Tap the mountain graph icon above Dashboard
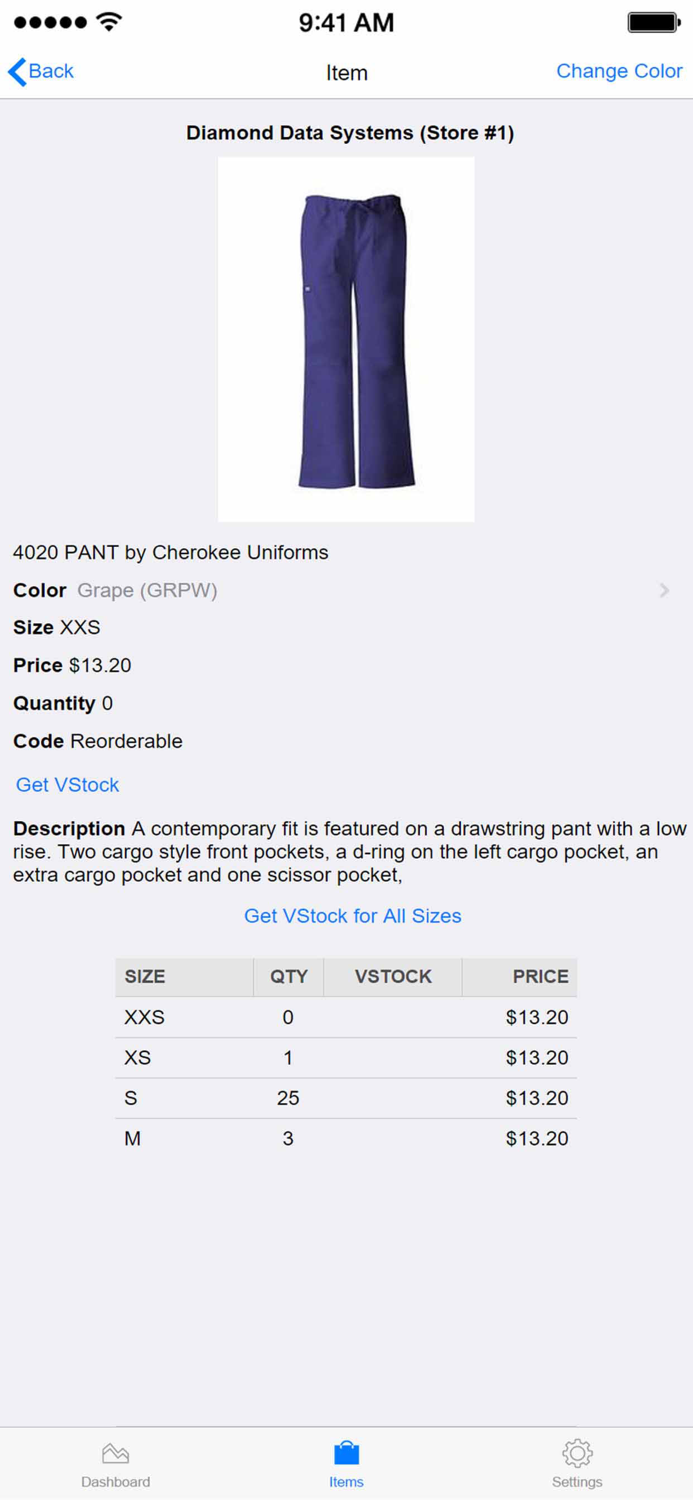The width and height of the screenshot is (693, 1500). (115, 1452)
